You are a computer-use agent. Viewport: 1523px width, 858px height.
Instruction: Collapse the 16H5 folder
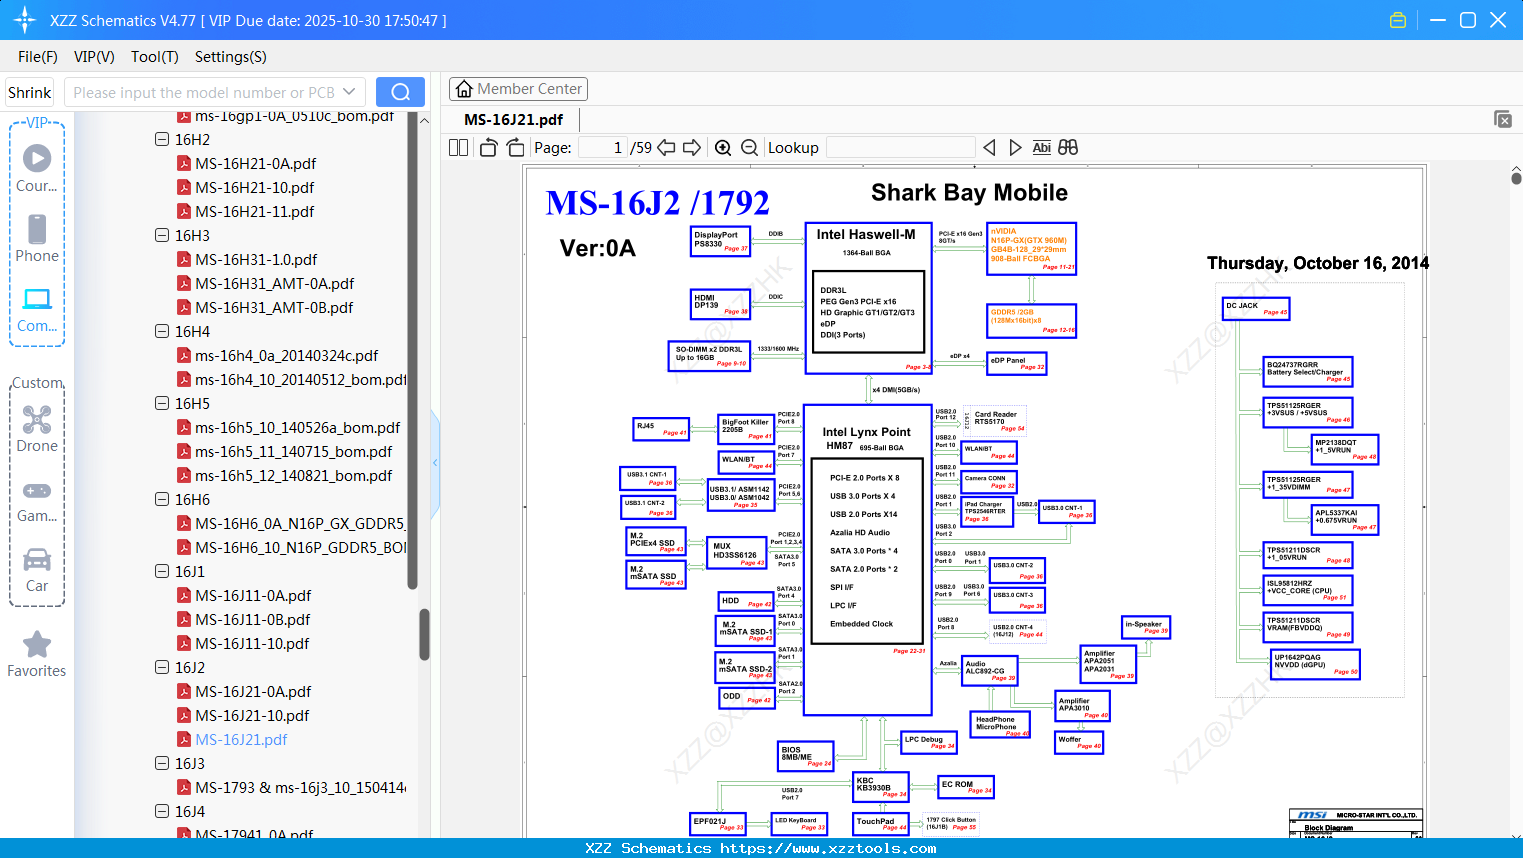pos(162,404)
